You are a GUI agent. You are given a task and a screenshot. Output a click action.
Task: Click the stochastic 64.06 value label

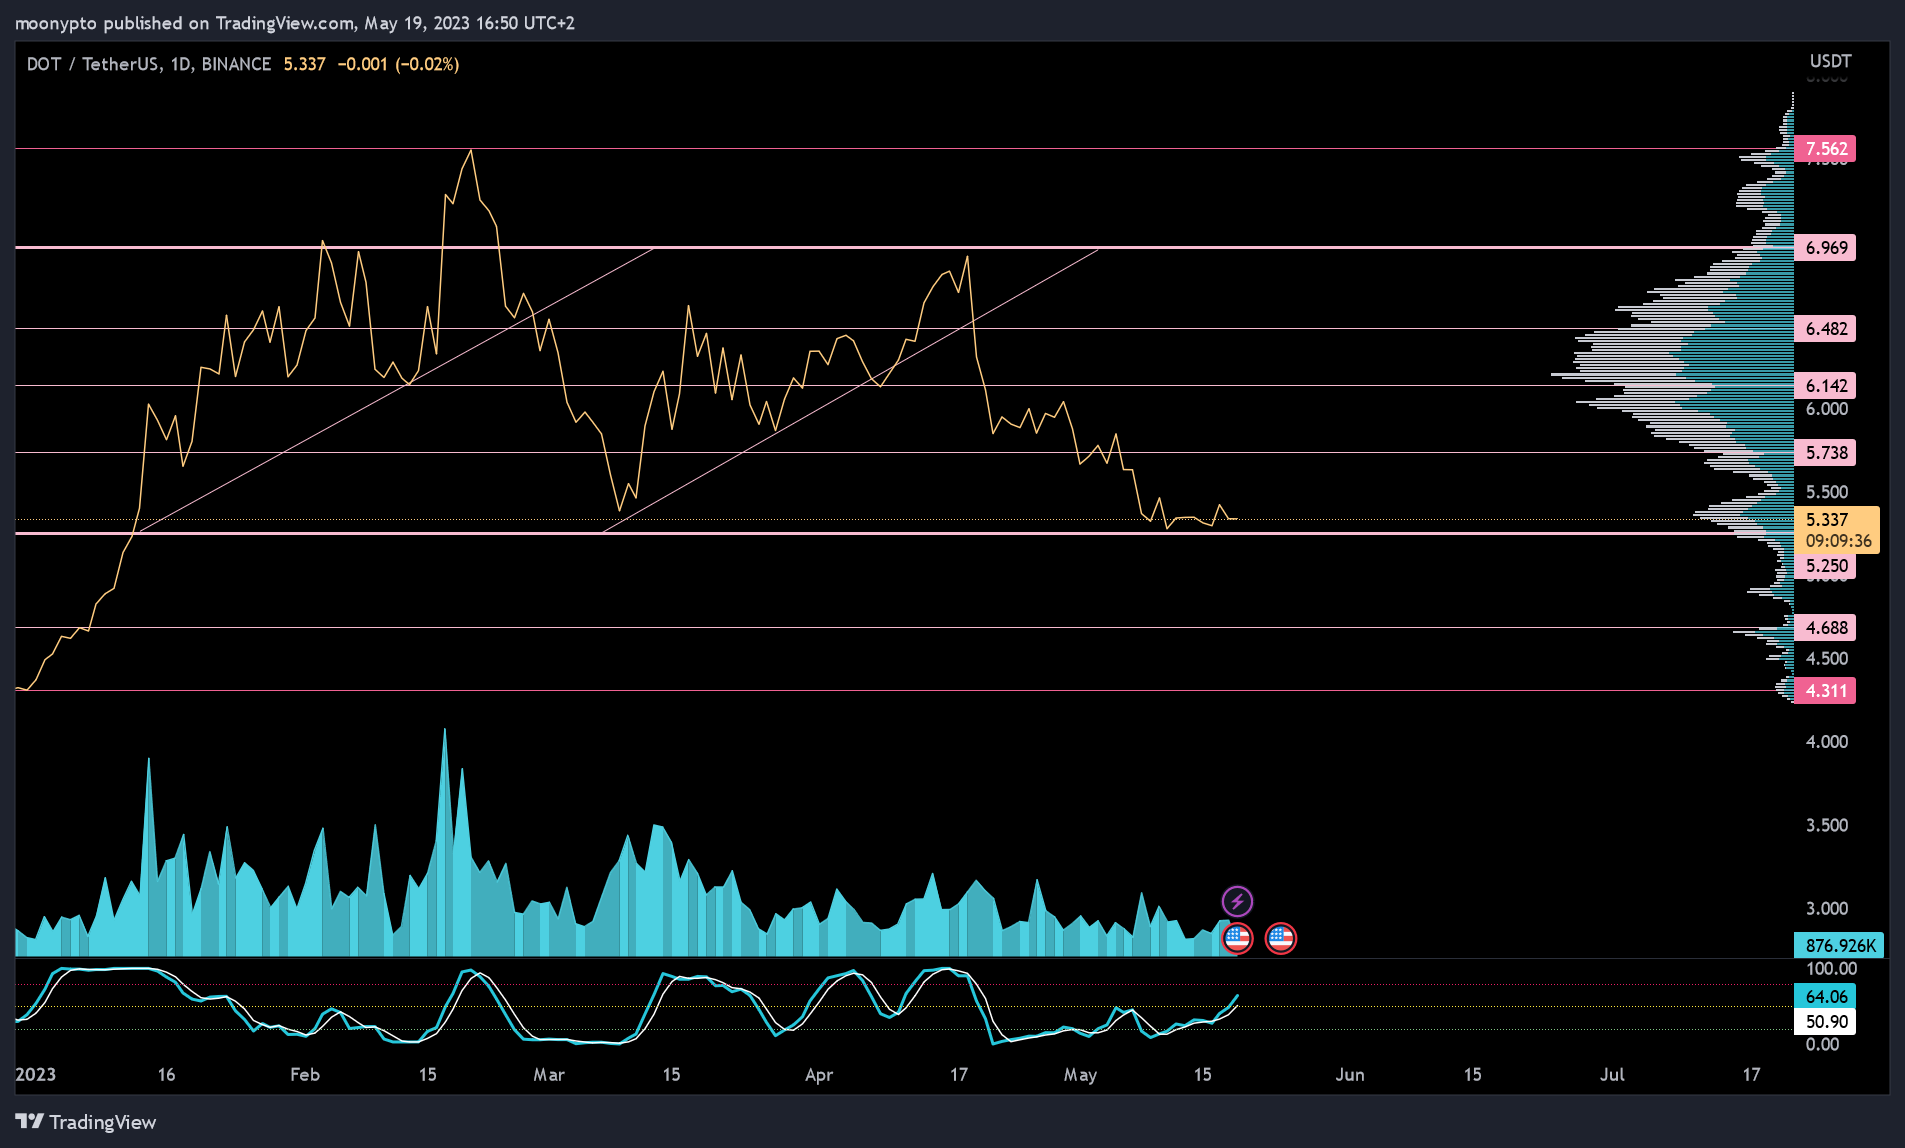1825,997
